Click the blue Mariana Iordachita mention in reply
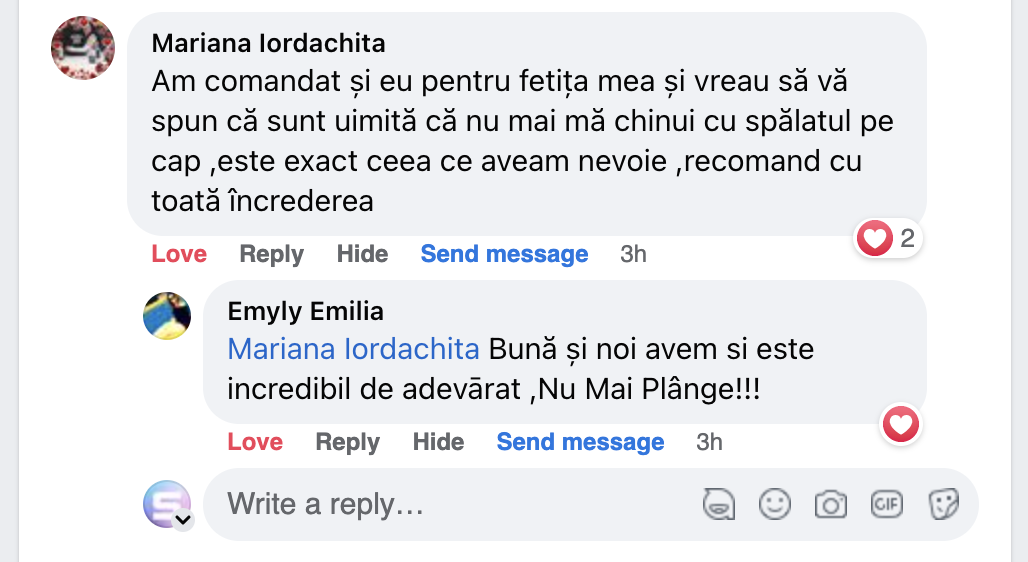 (x=353, y=349)
